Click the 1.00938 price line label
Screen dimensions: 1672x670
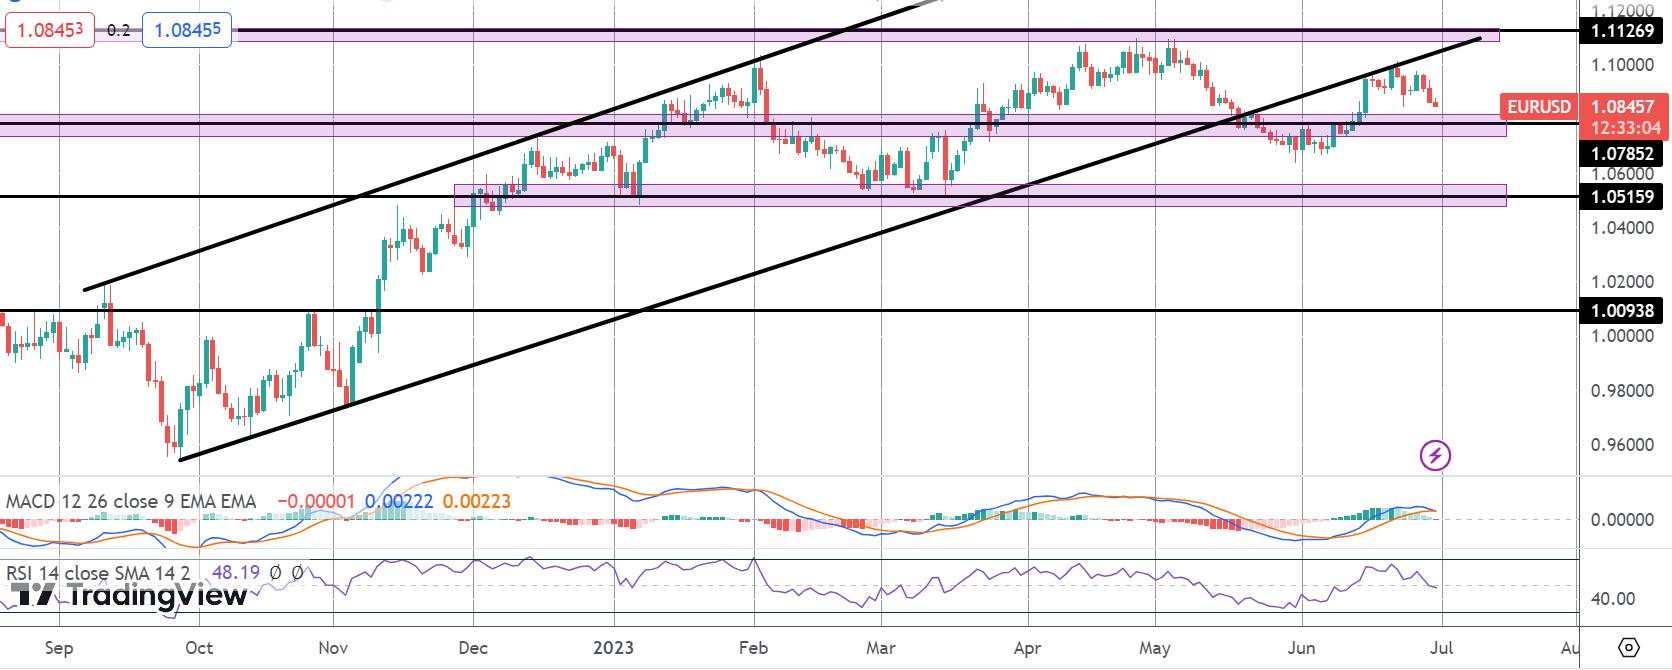pyautogui.click(x=1621, y=311)
